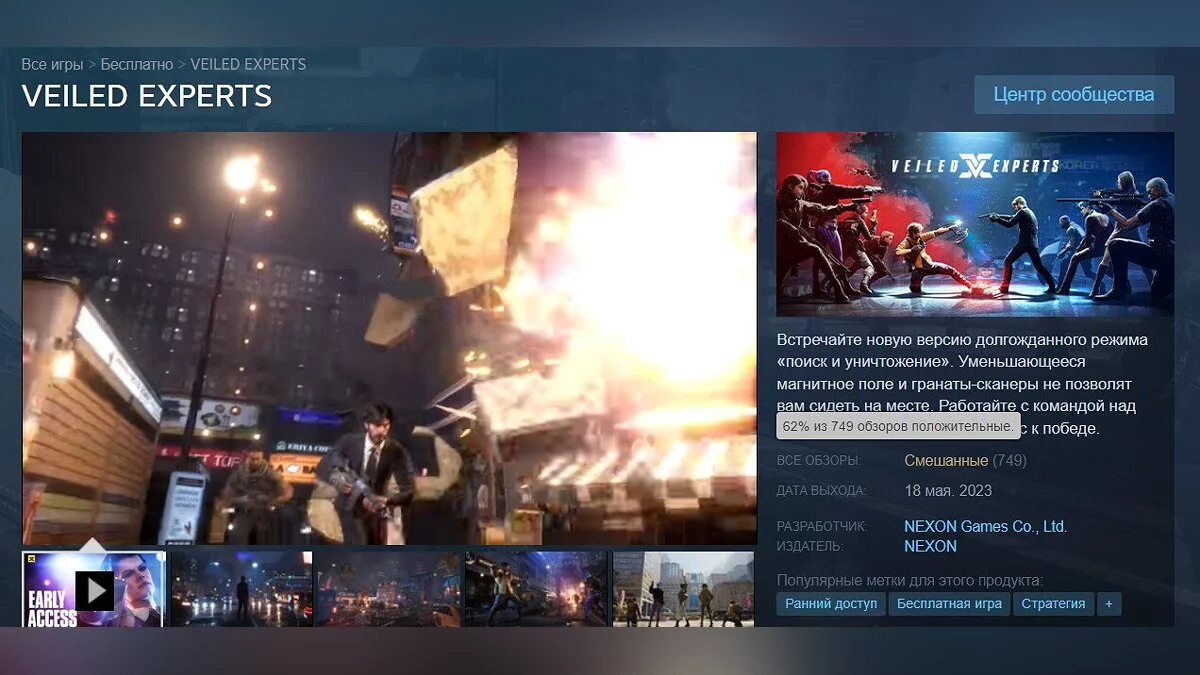Open the Бесплатно breadcrumb category

[137, 64]
